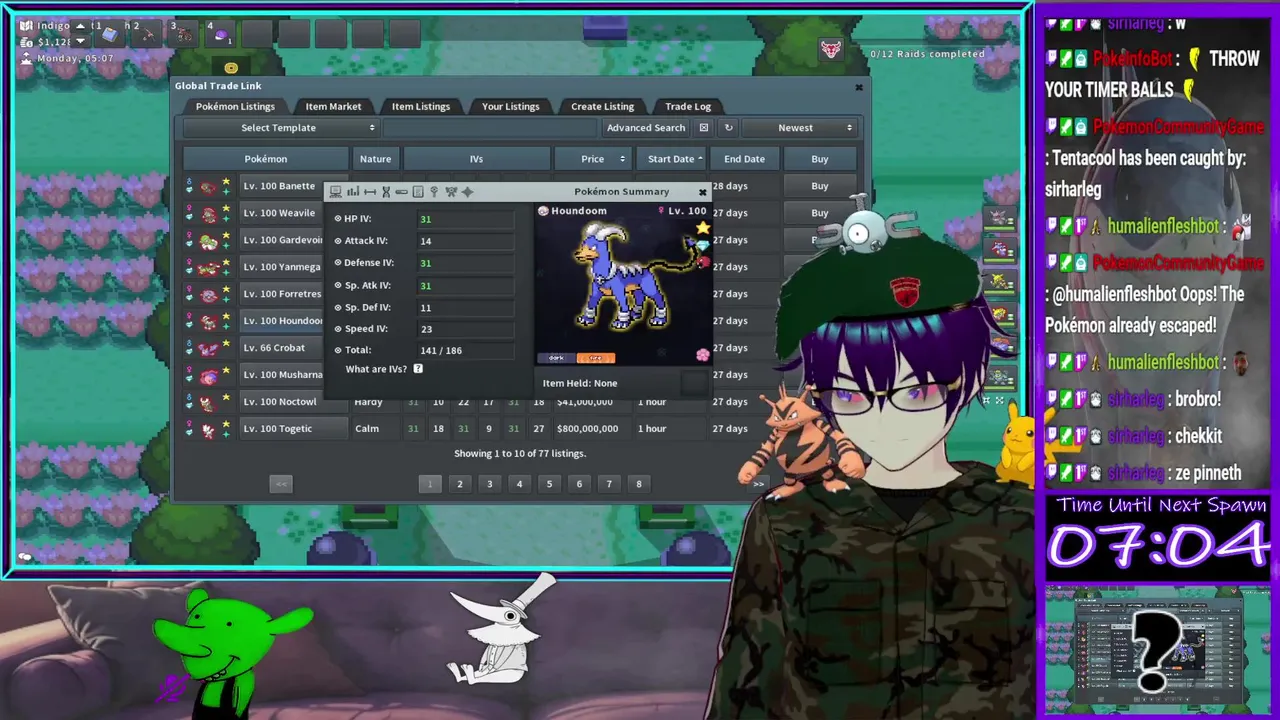Switch to the Item Market tab
1280x720 pixels.
(x=333, y=106)
